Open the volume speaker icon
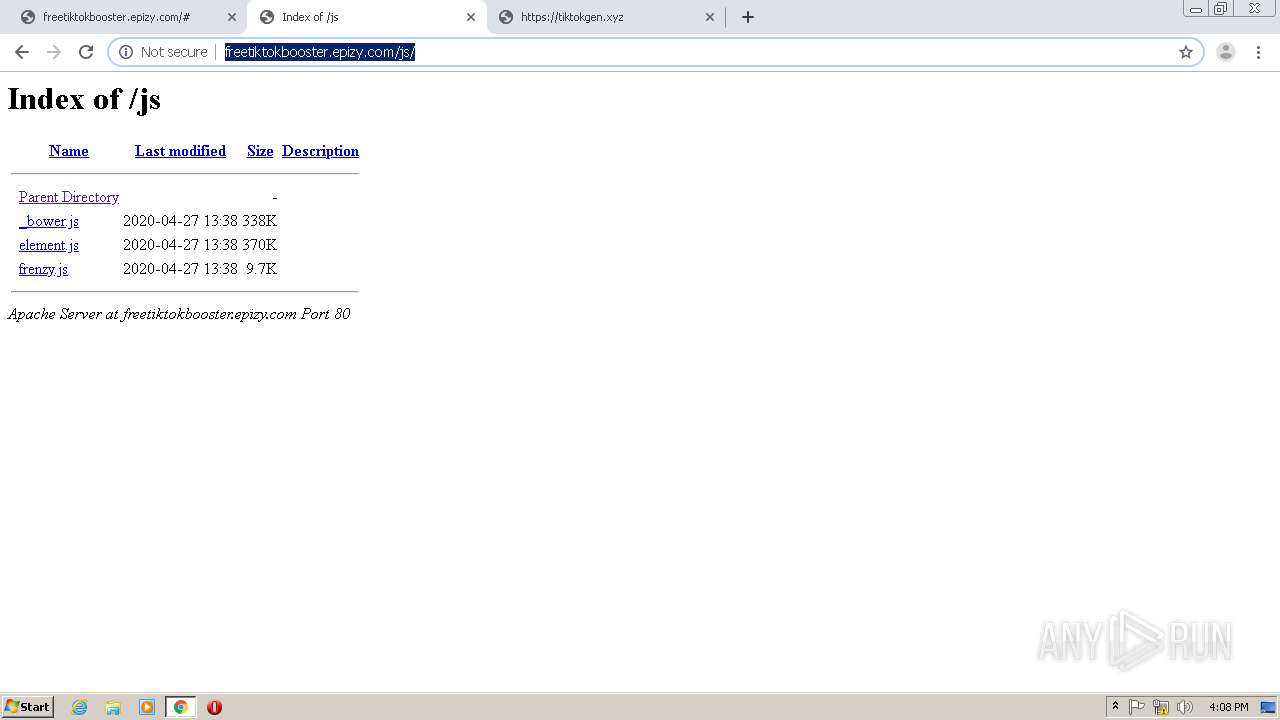1280x720 pixels. 1185,707
